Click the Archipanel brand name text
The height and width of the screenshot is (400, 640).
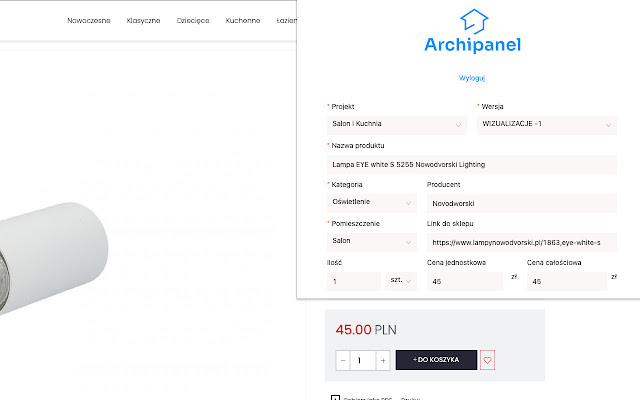[473, 44]
